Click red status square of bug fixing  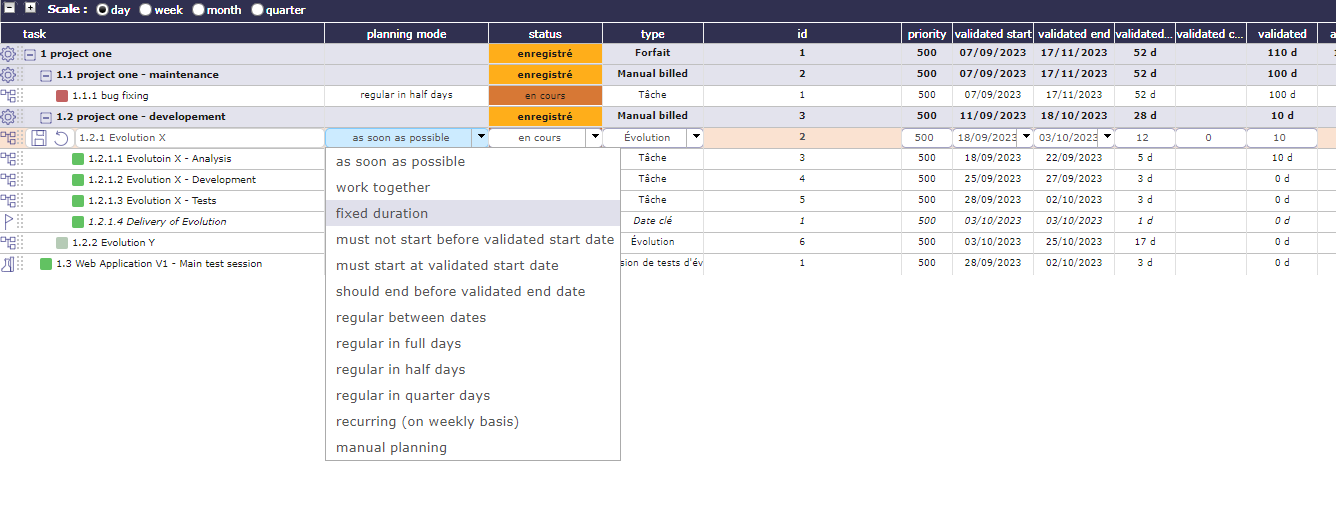pos(62,96)
